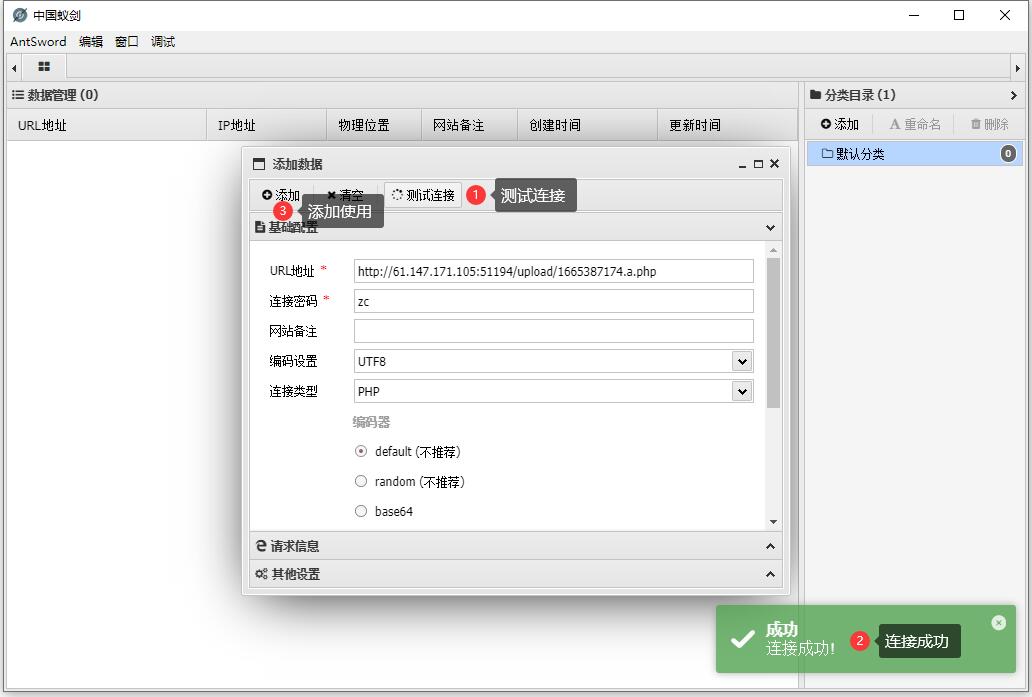The height and width of the screenshot is (697, 1032).
Task: Maximize the 添加数据 dialog
Action: tap(758, 164)
